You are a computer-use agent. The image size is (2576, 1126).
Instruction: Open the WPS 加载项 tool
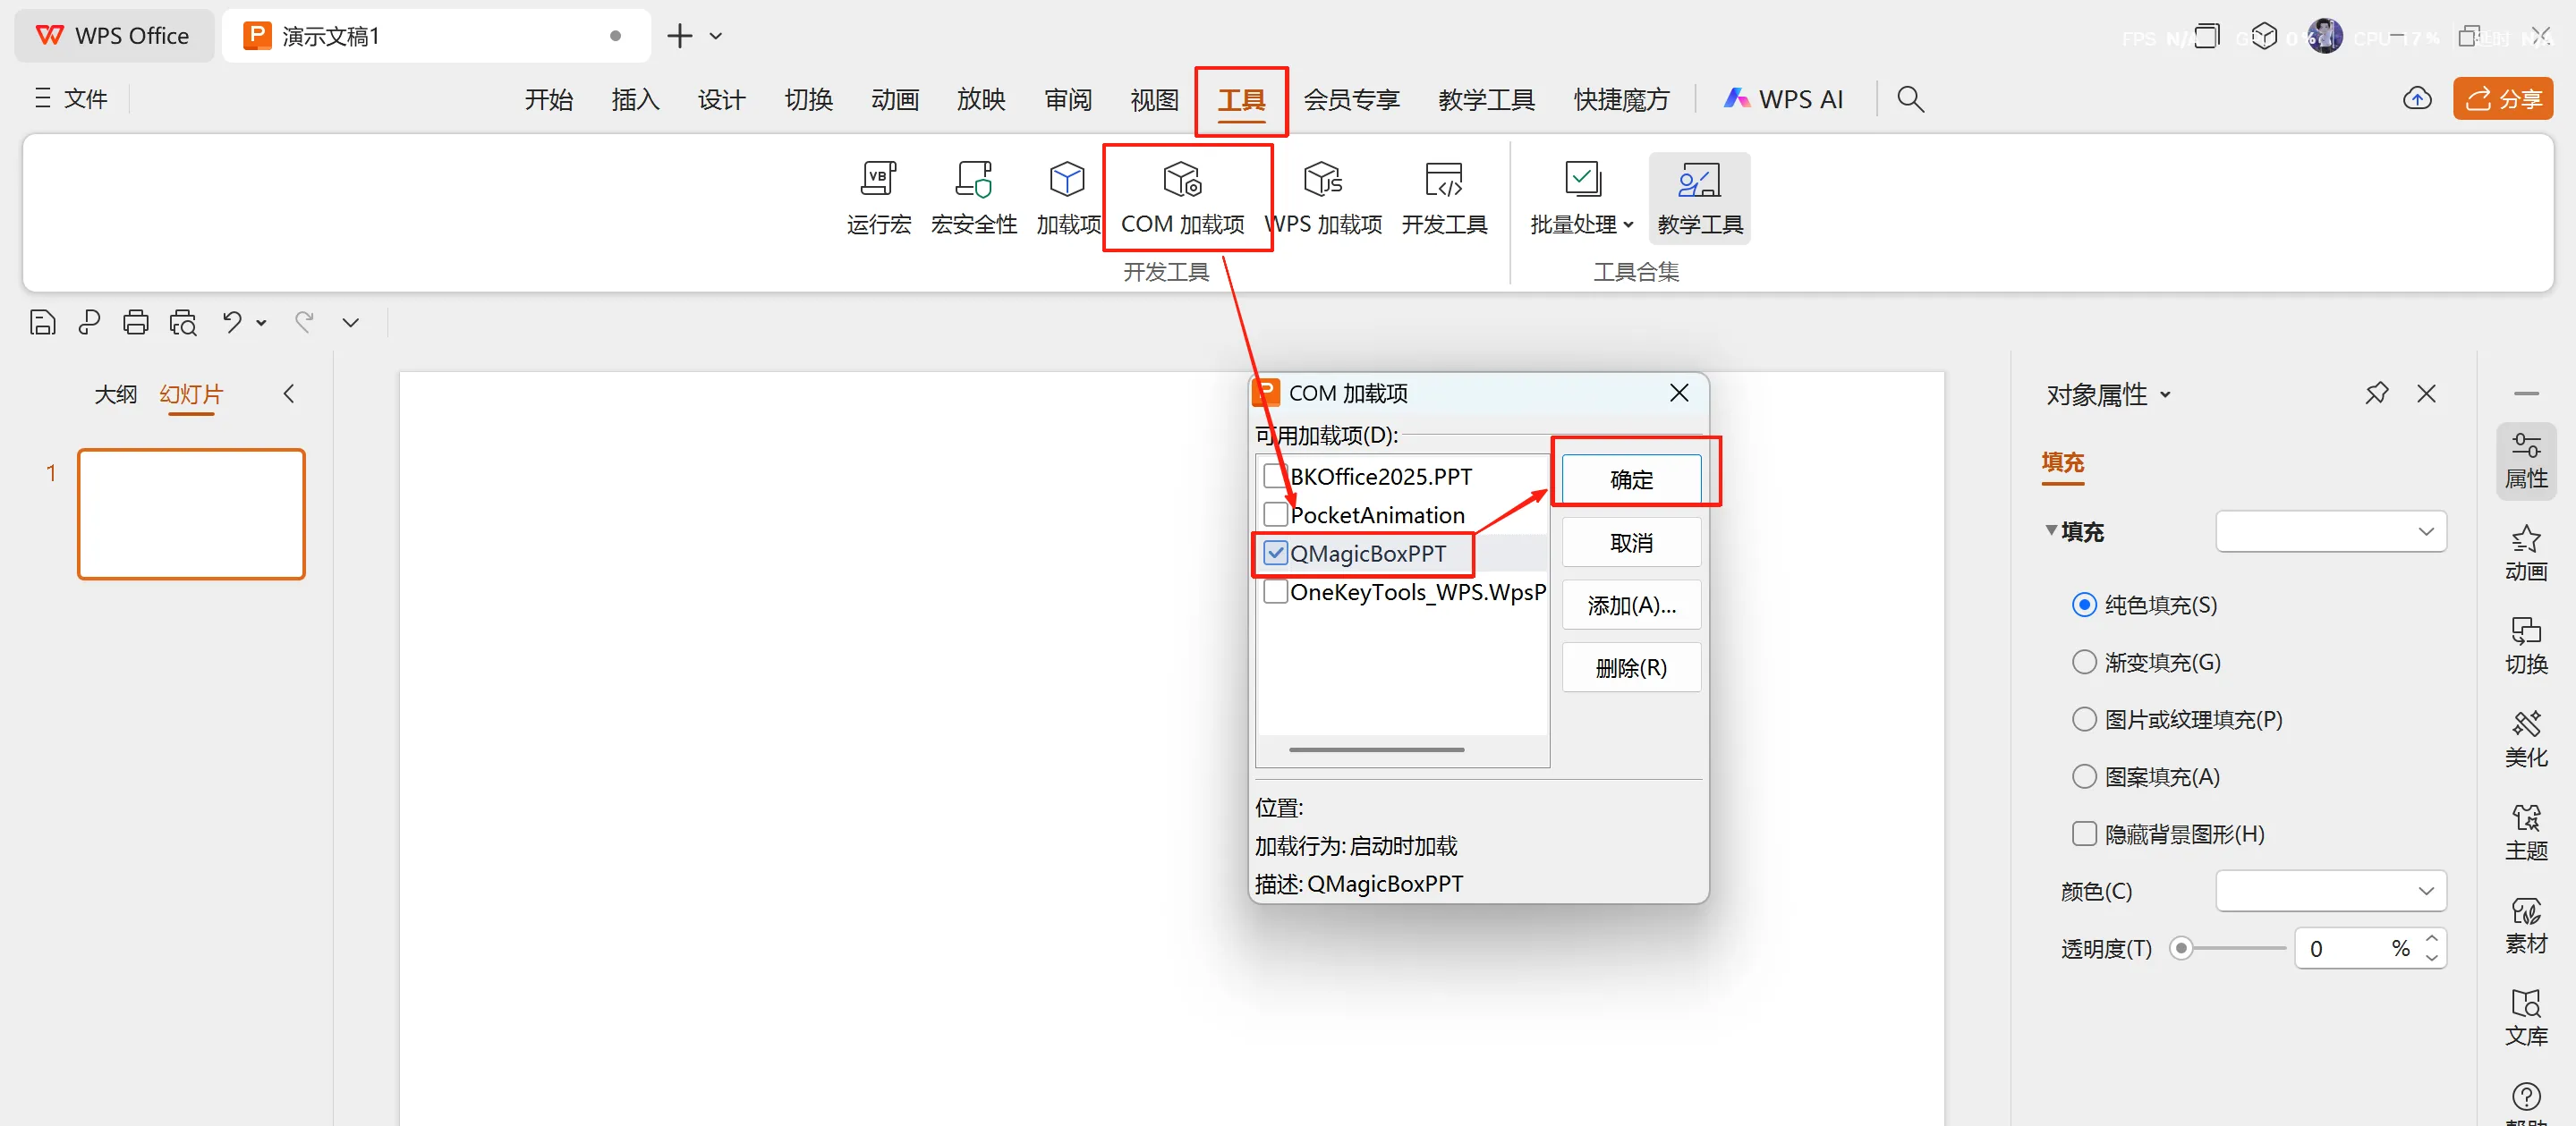[1322, 197]
